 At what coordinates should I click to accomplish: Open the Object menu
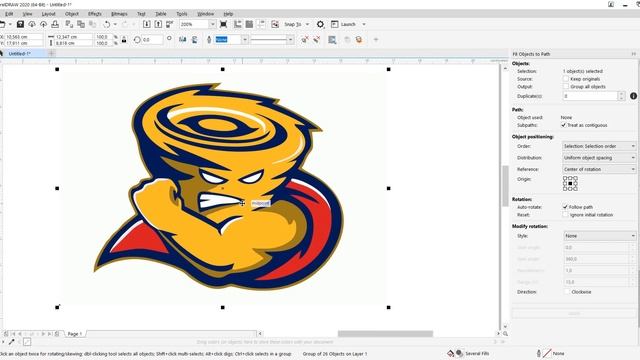click(x=72, y=14)
